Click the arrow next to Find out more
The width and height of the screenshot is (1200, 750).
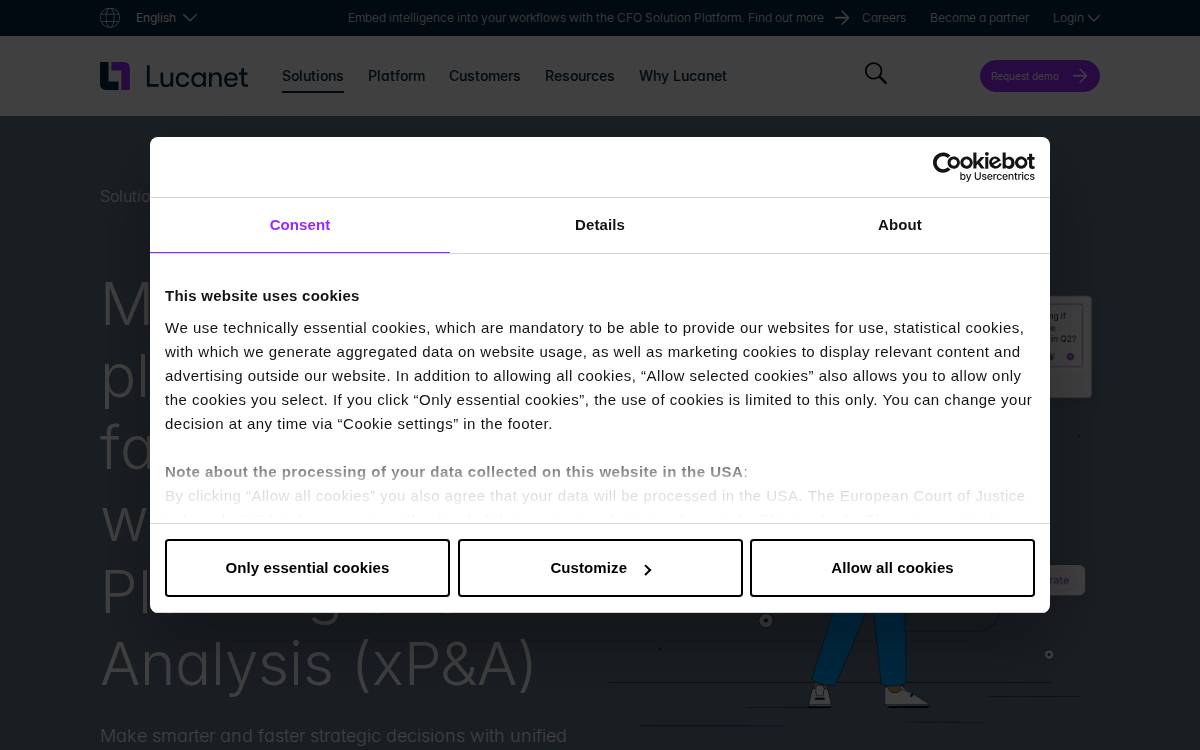[842, 18]
